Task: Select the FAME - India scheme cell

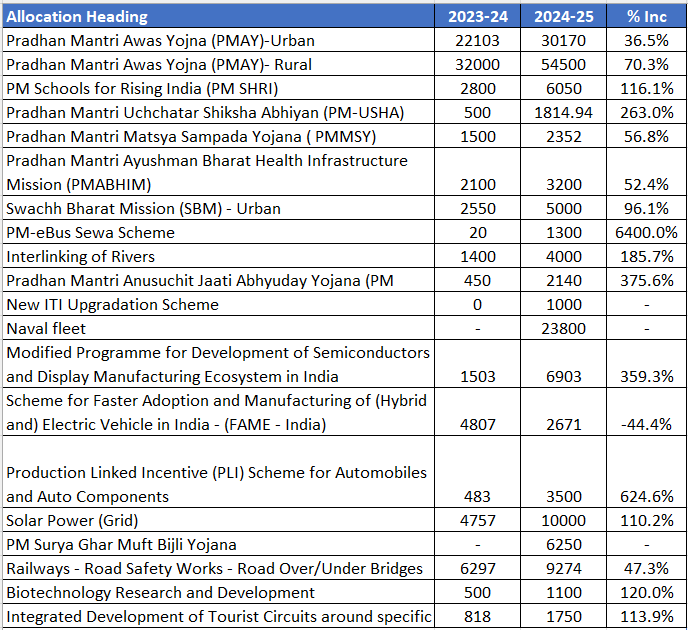Action: (219, 412)
